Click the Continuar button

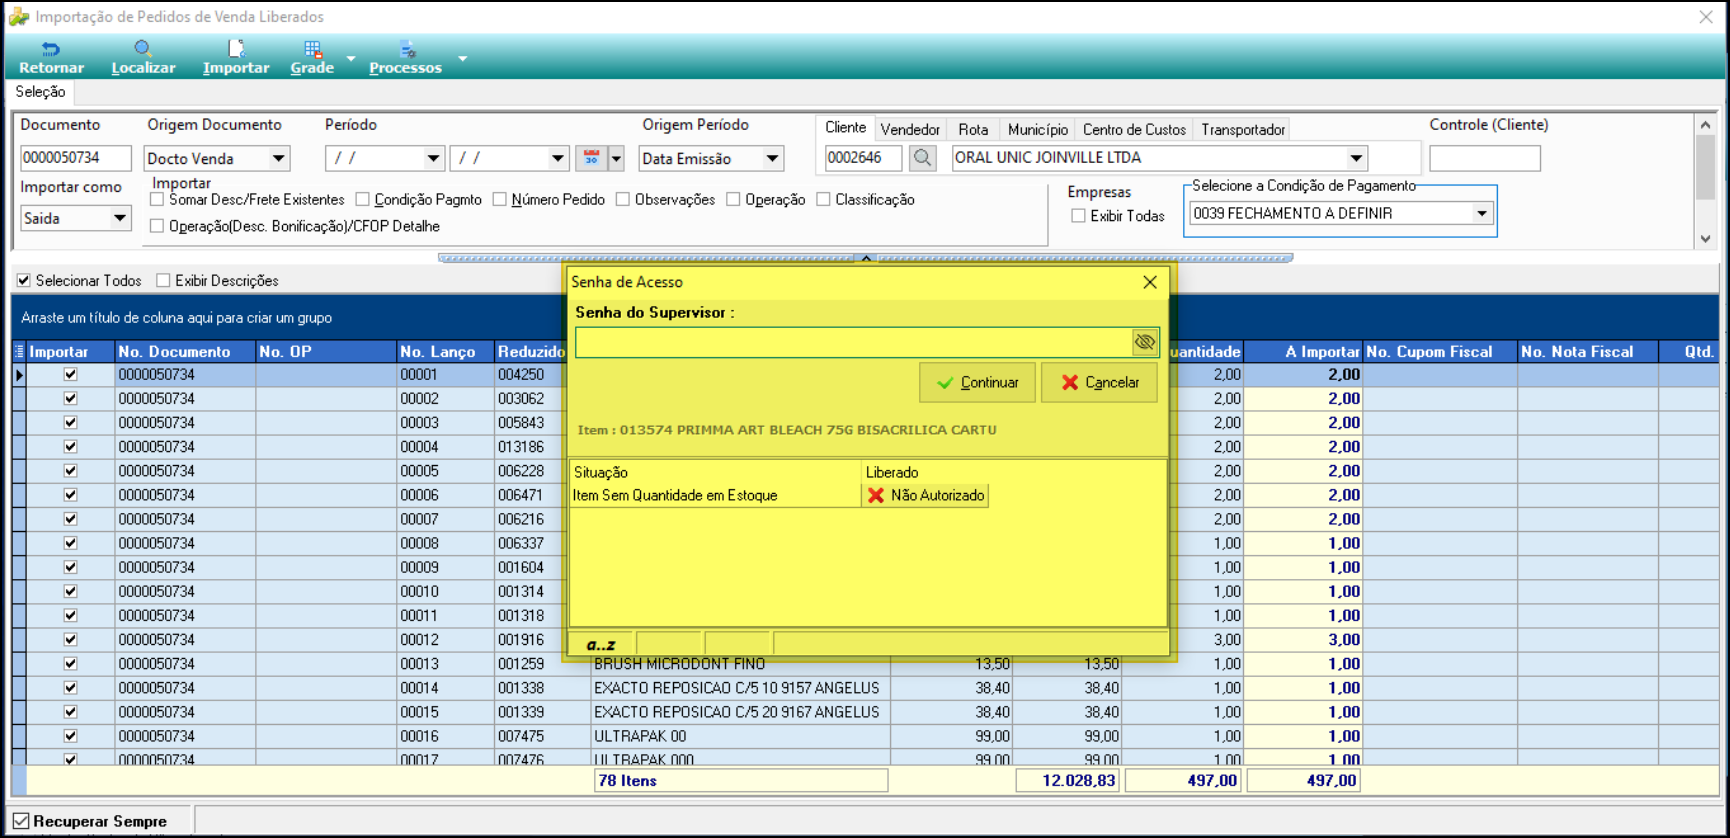click(977, 382)
